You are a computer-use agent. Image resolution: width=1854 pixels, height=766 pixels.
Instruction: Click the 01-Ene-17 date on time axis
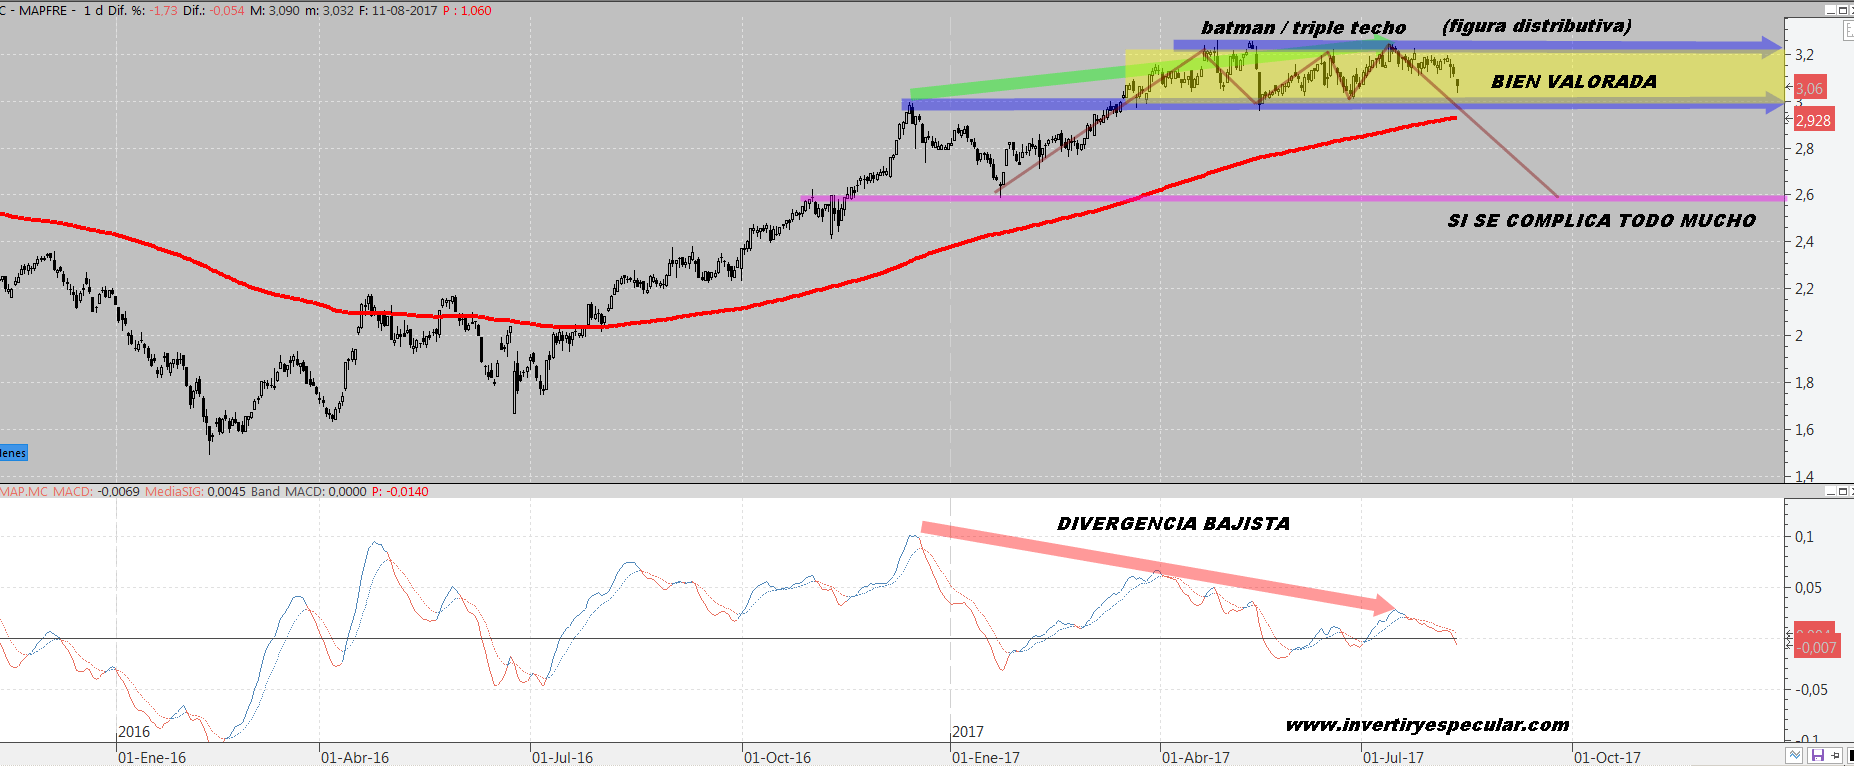[x=985, y=757]
